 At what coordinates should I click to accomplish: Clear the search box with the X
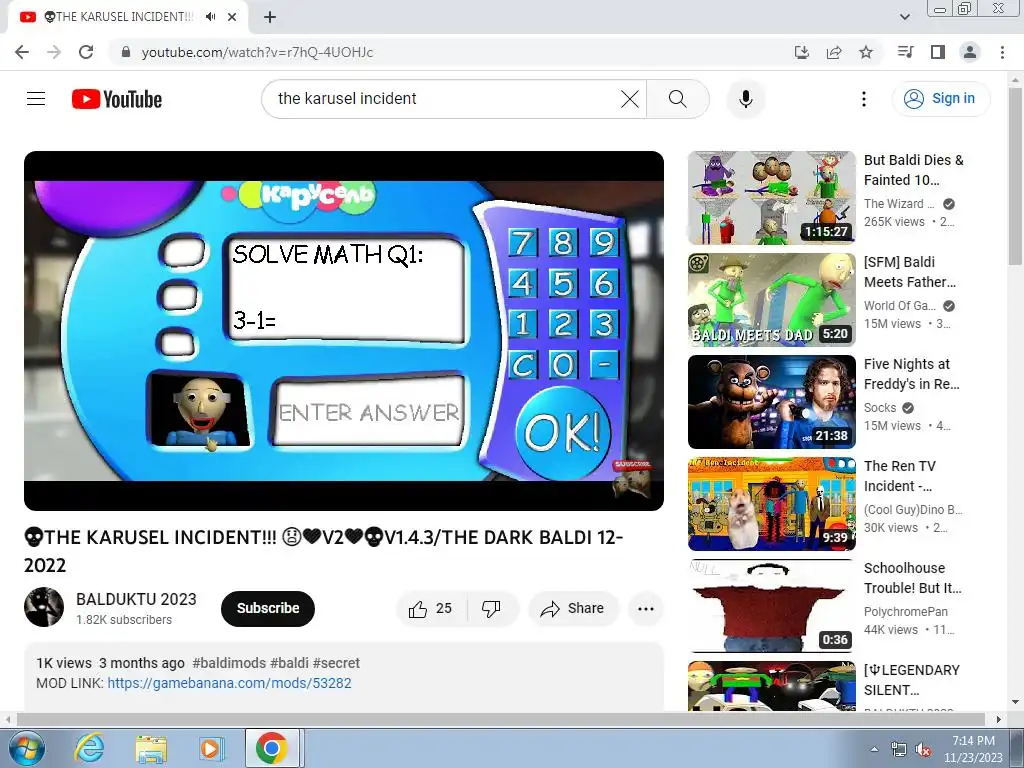click(x=630, y=99)
